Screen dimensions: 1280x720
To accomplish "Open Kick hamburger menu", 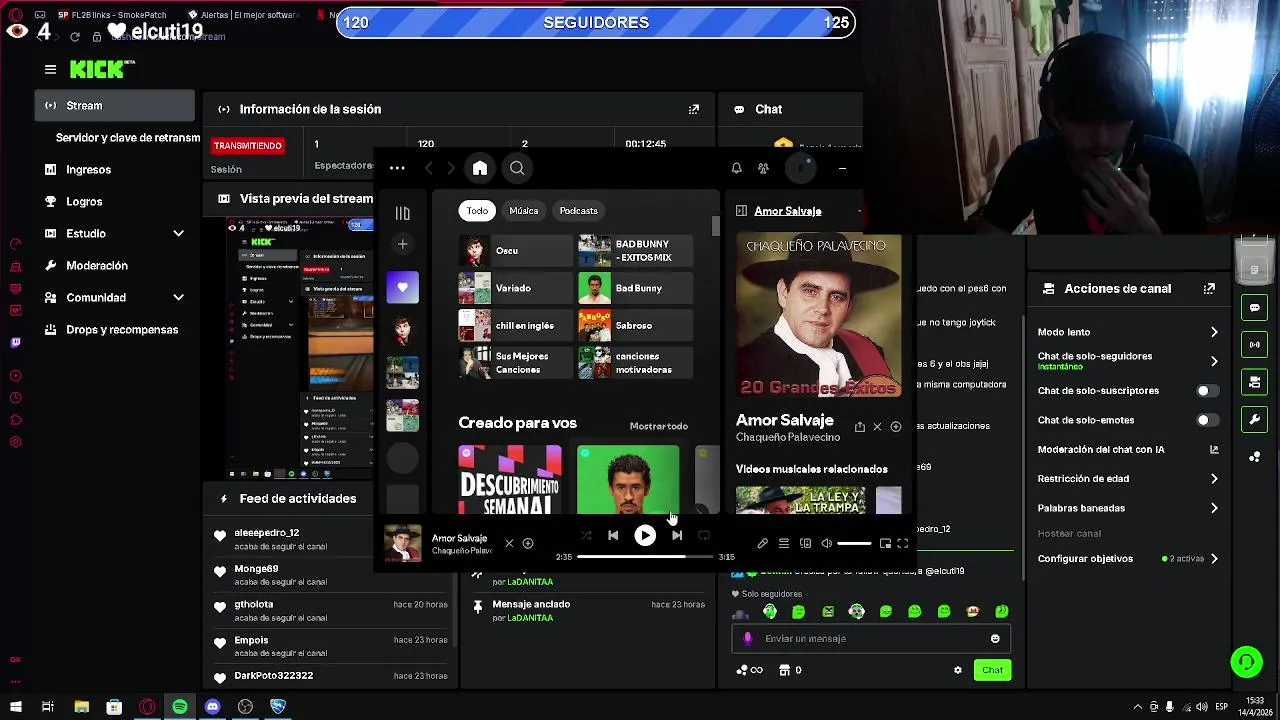I will 50,69.
